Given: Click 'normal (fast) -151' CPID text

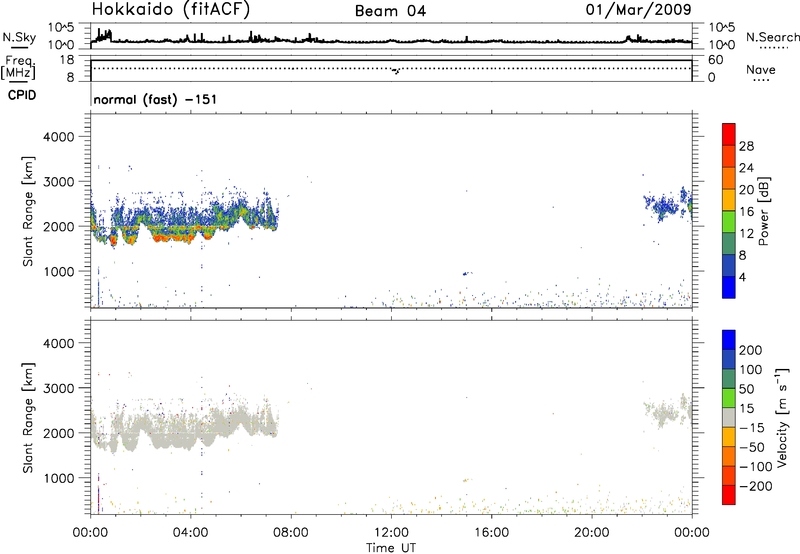Looking at the screenshot, I should coord(155,99).
